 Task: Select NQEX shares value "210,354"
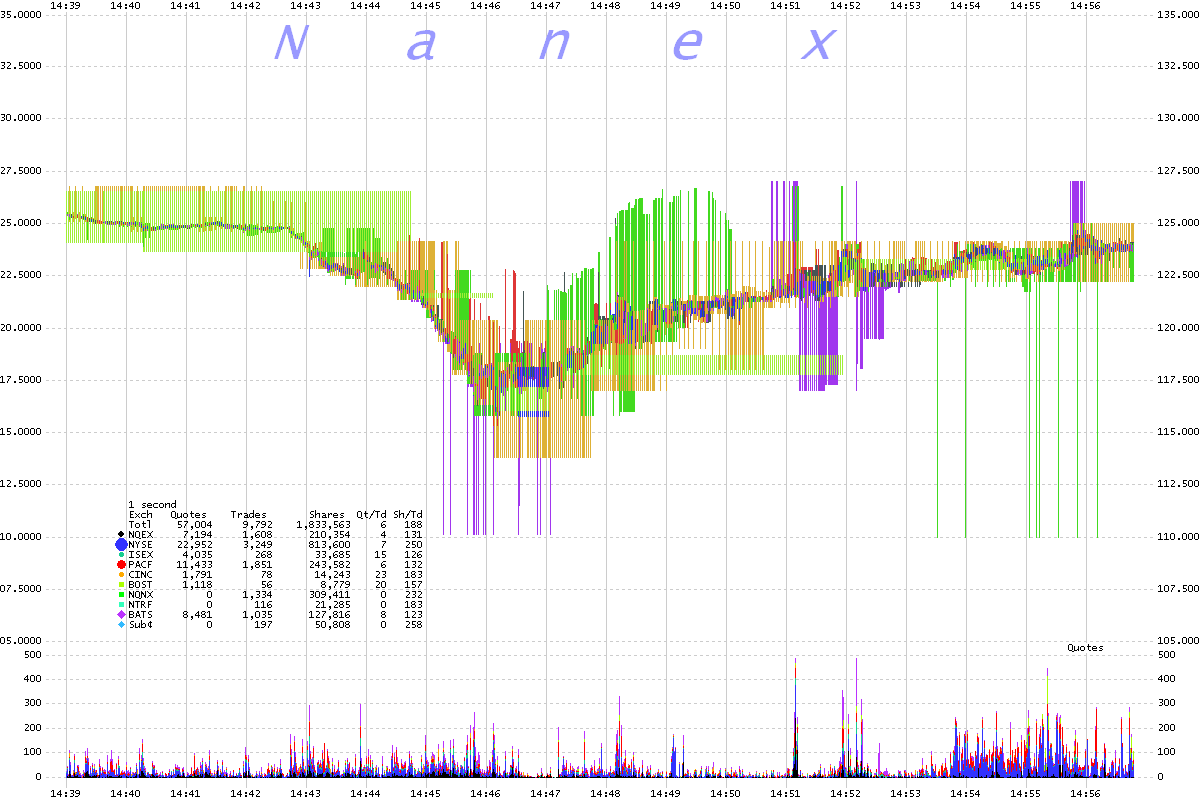click(330, 534)
